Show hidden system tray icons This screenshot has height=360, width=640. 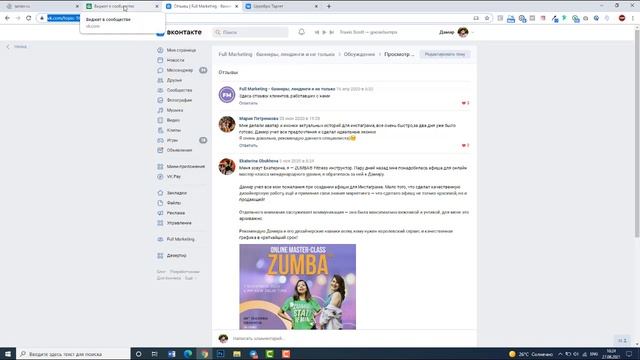point(560,354)
